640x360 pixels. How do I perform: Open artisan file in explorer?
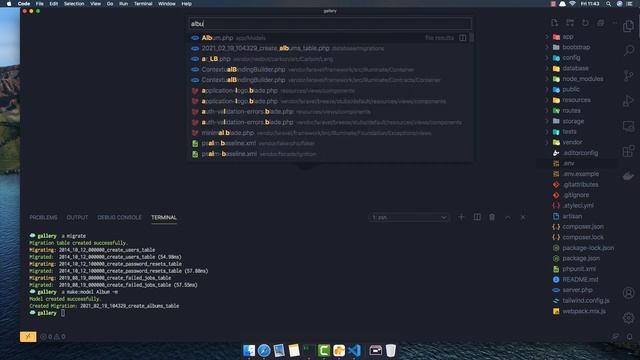pyautogui.click(x=572, y=216)
